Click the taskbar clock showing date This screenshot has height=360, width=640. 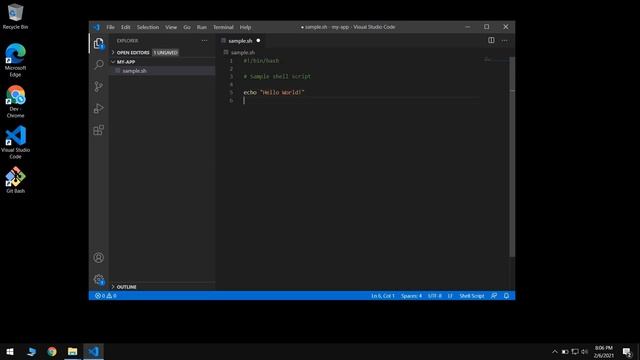(603, 351)
